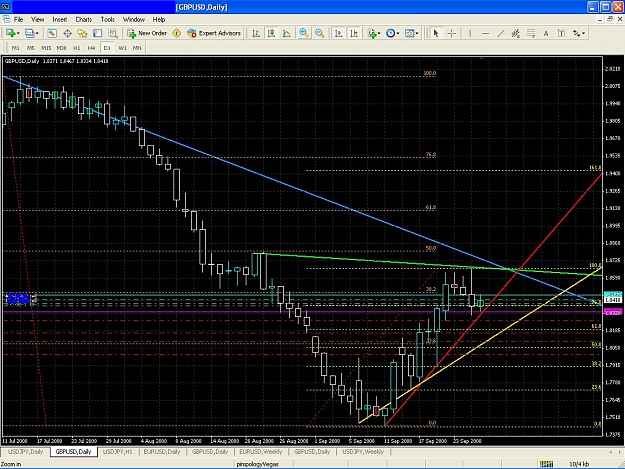Screen dimensions: 625x469
Task: Select the Crosshair tool
Action: [452, 33]
